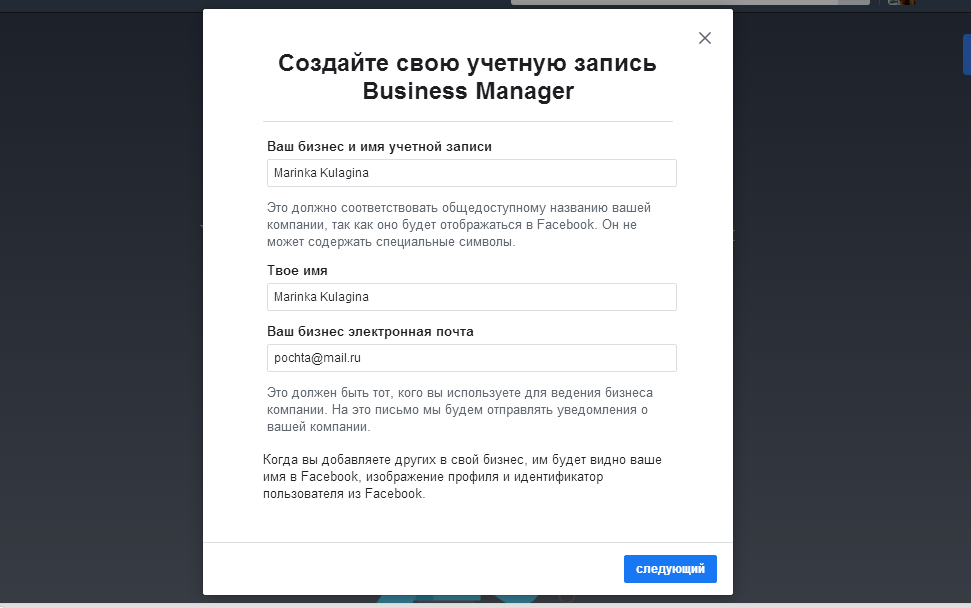Viewport: 971px width, 608px height.
Task: Close the Business Manager dialog
Action: tap(705, 38)
